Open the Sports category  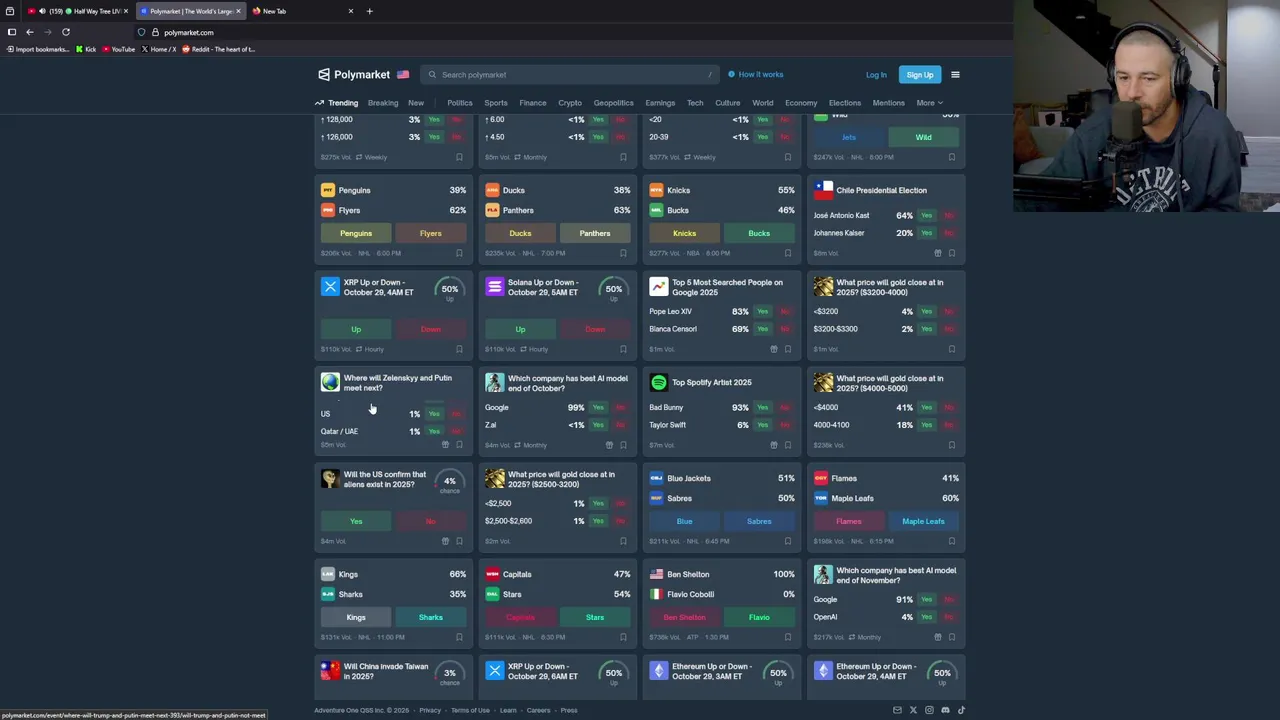pos(496,103)
